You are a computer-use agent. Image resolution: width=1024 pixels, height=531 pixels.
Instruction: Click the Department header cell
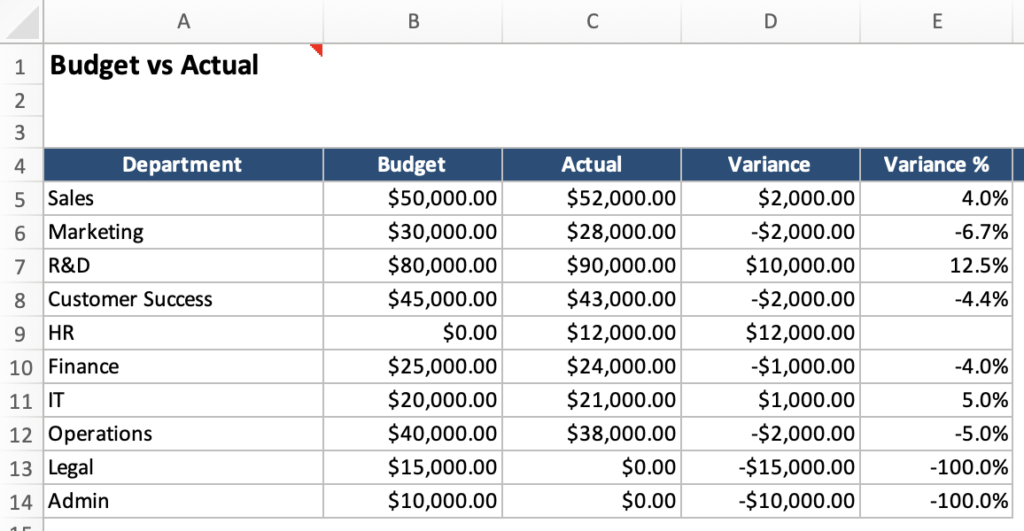point(182,165)
